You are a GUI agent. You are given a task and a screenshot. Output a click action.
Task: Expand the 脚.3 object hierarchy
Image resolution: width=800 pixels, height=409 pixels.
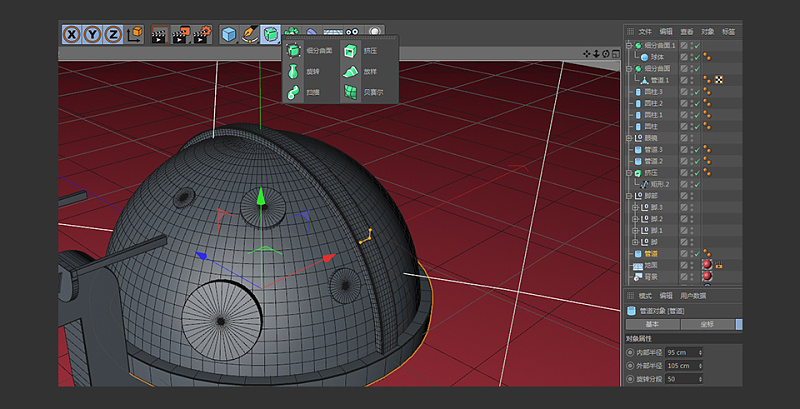click(x=635, y=207)
